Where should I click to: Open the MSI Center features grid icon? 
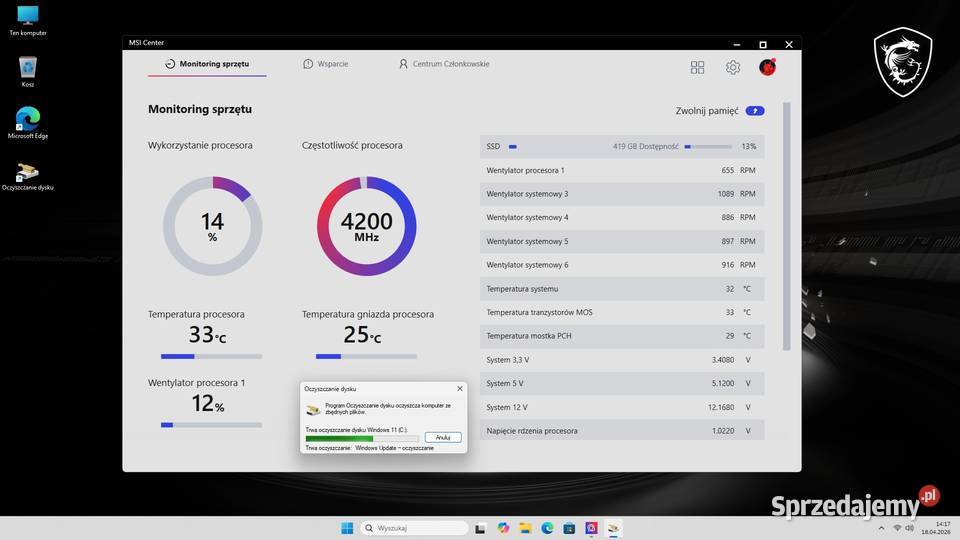point(697,67)
